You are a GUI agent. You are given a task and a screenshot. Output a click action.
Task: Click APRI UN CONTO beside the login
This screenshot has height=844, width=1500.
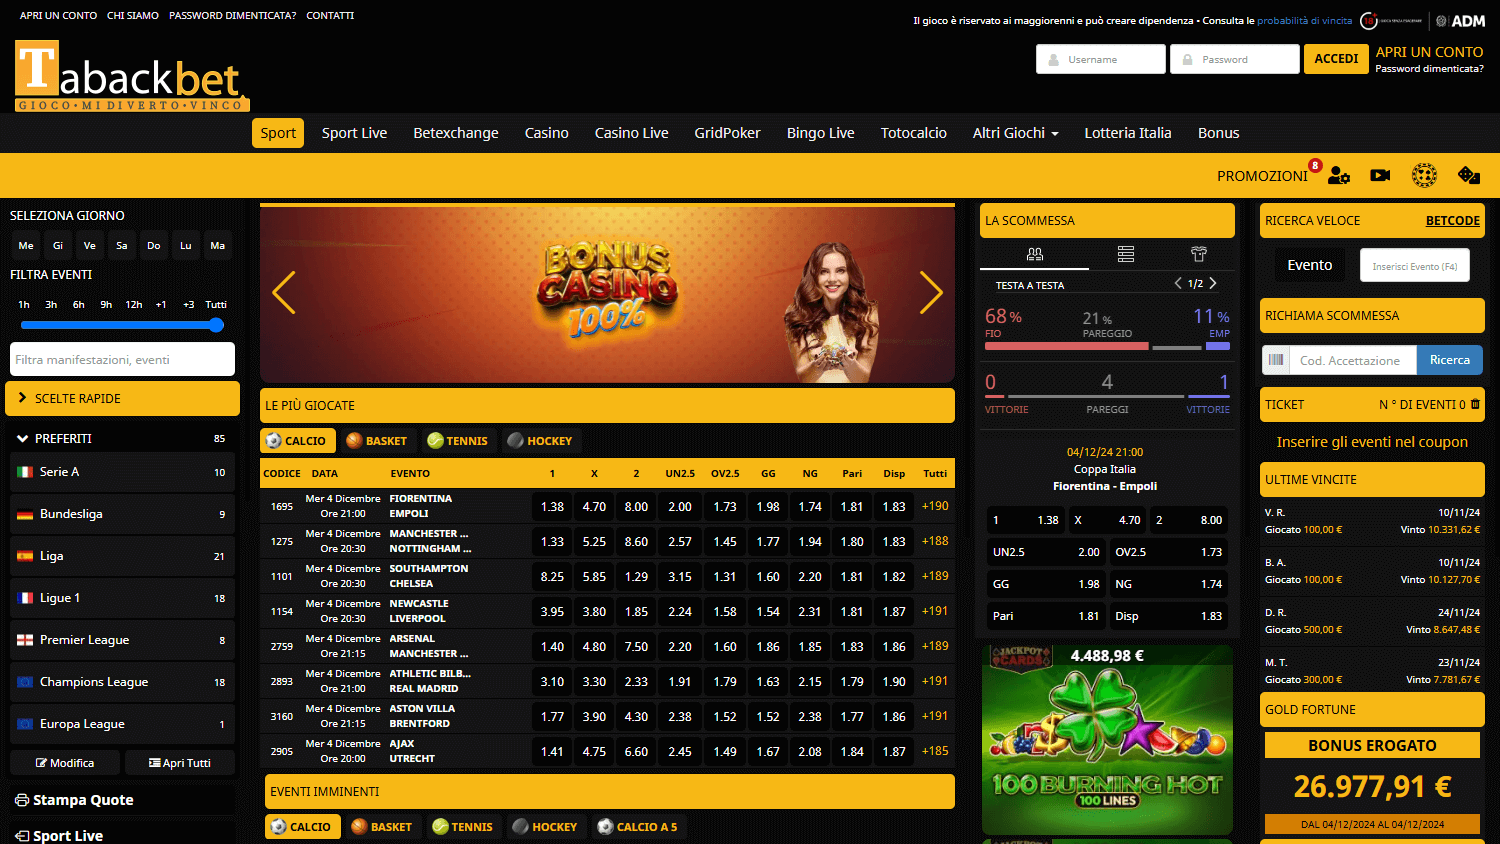coord(1429,52)
